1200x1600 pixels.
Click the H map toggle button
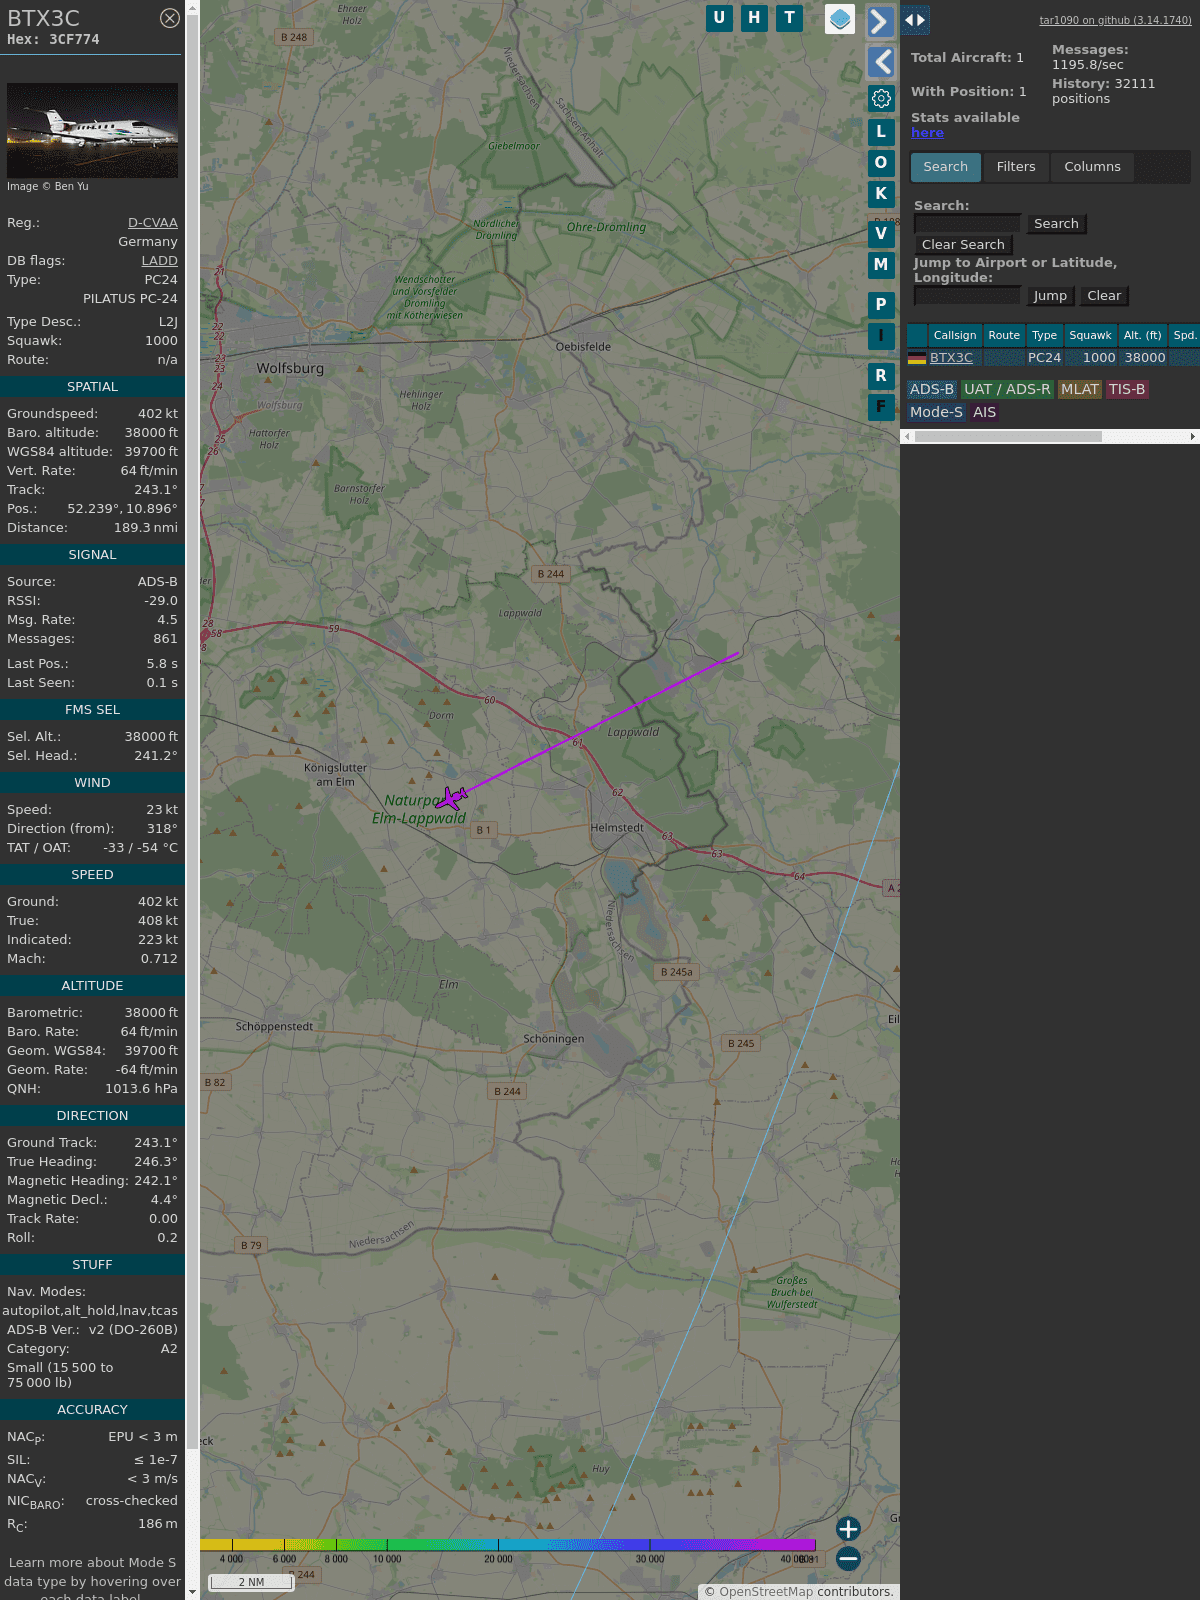pyautogui.click(x=754, y=18)
